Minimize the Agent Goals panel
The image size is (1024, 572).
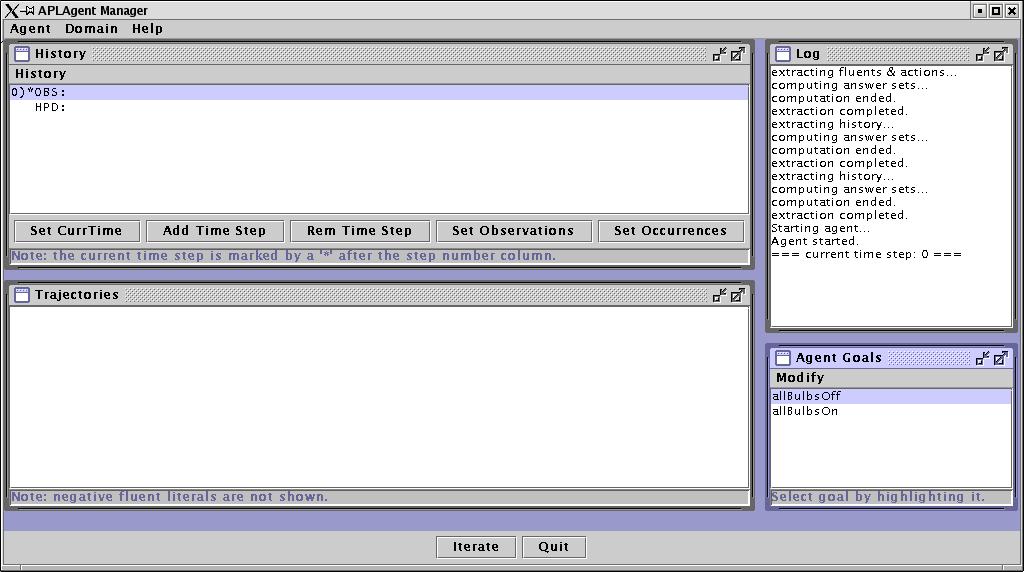click(983, 358)
